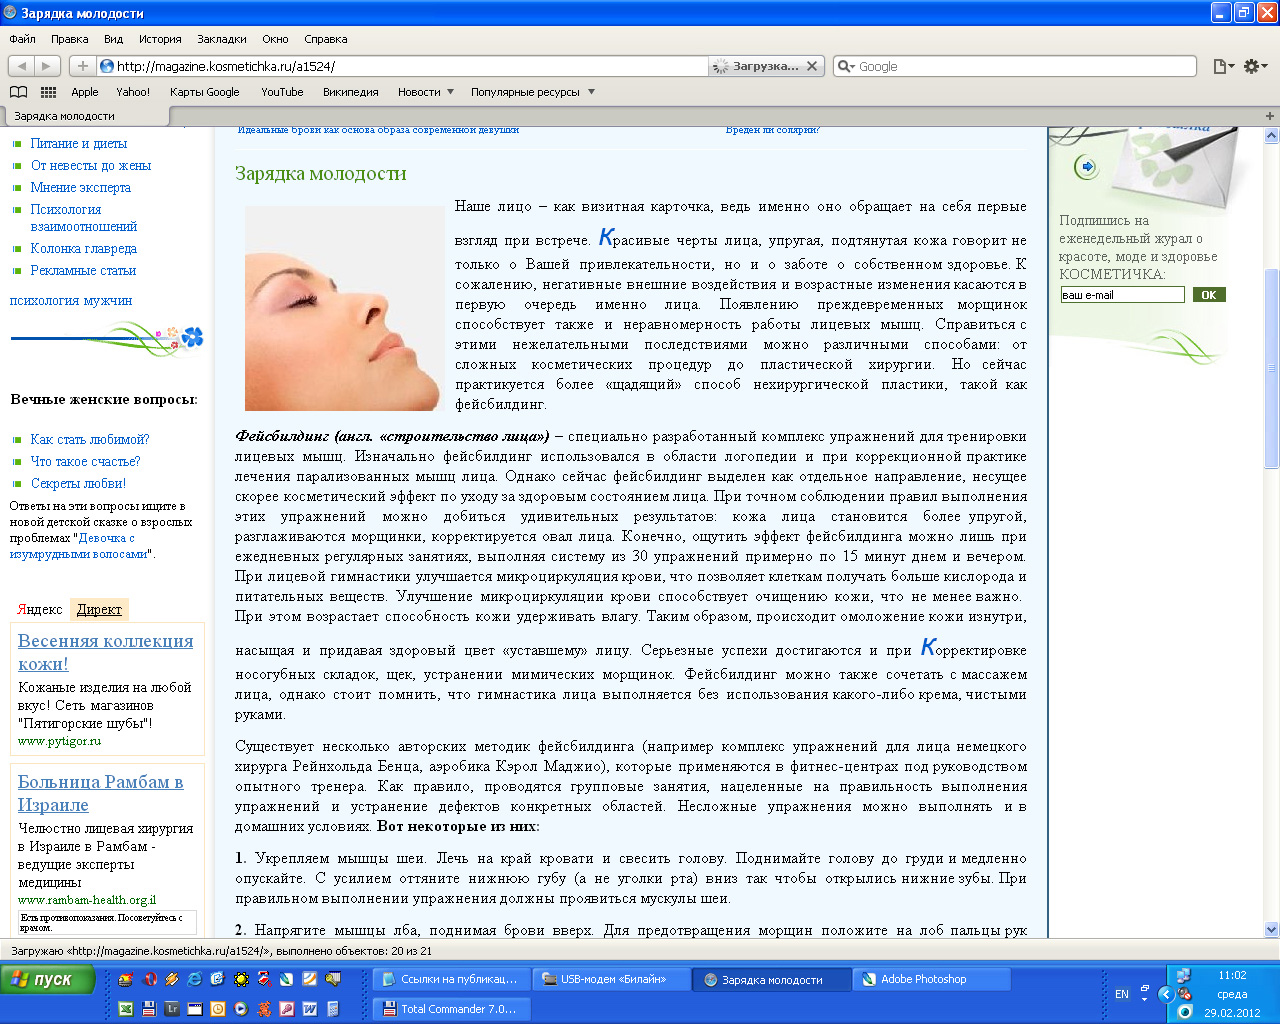Viewport: 1280px width, 1024px height.
Task: Switch to the Директ ad tab
Action: click(99, 609)
